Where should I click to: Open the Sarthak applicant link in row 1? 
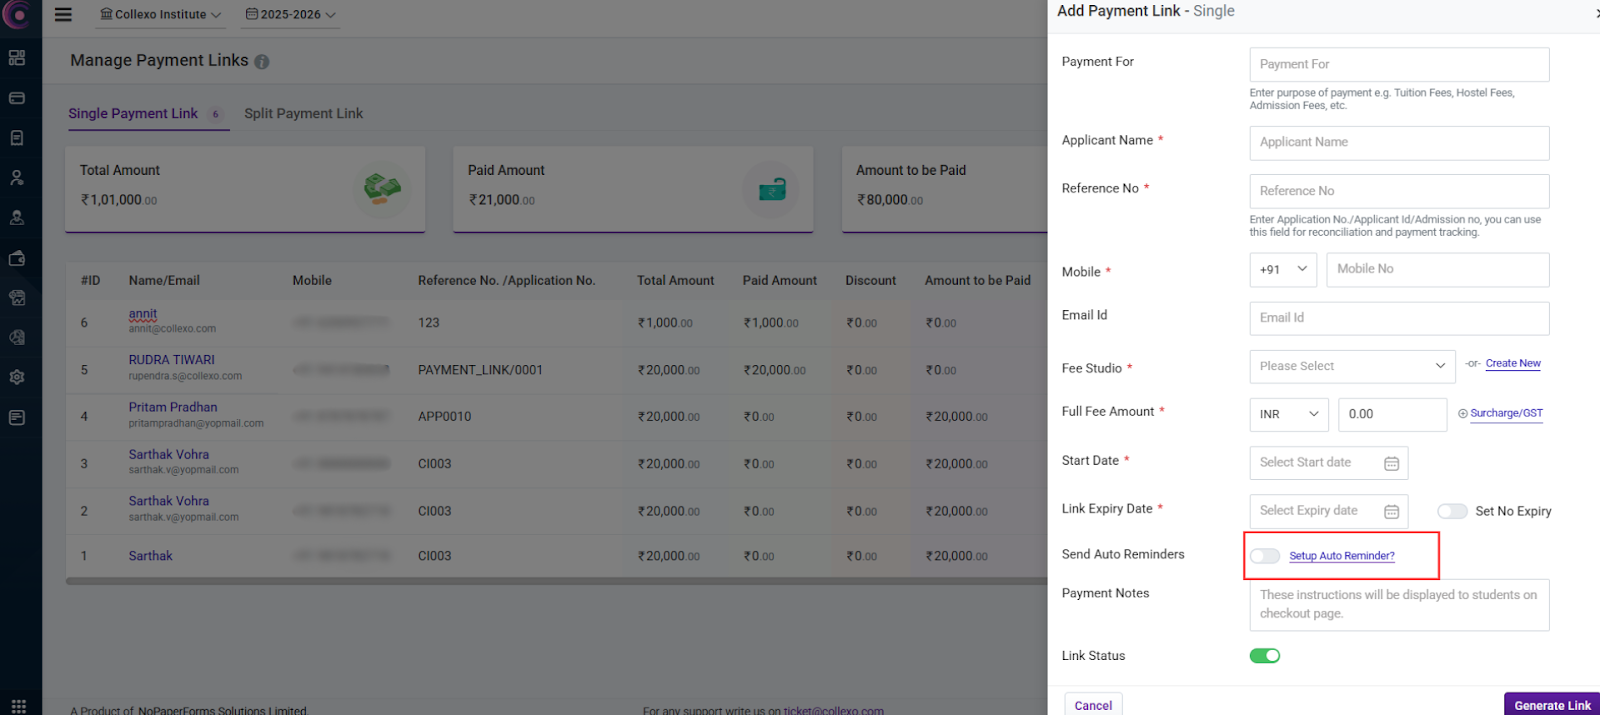[x=151, y=556]
